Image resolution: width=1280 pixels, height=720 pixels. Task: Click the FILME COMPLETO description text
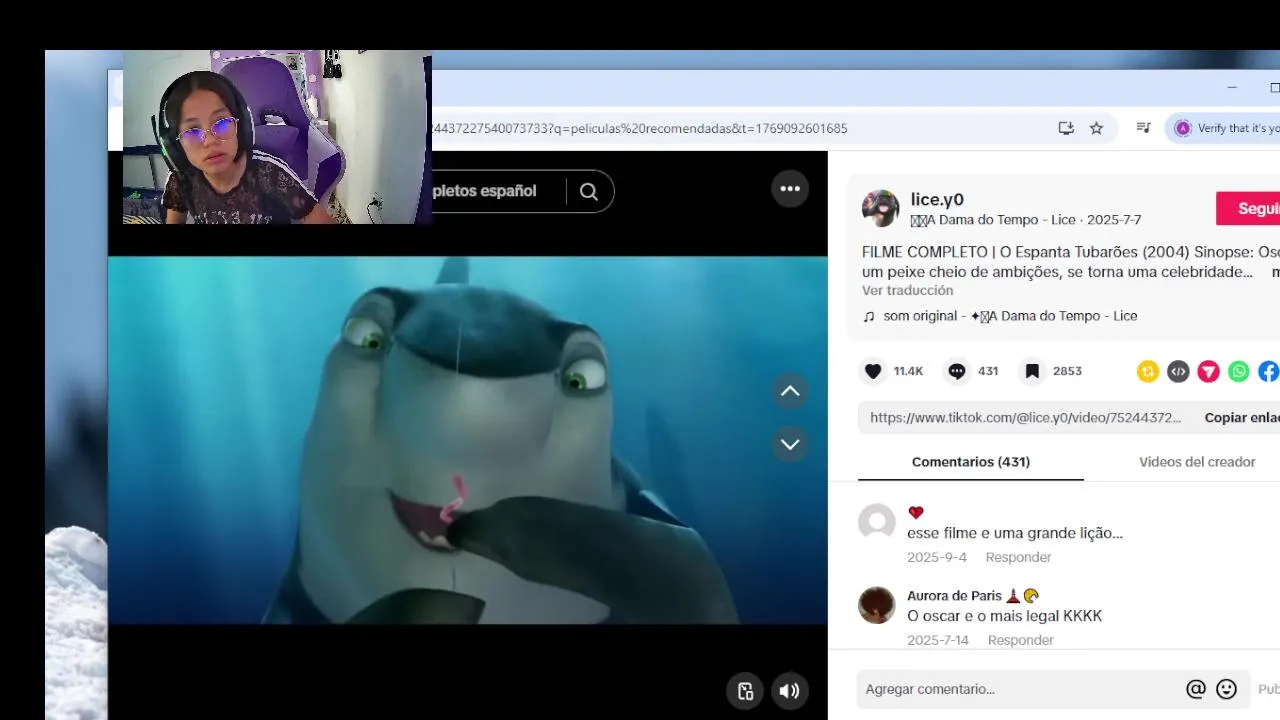(1070, 262)
